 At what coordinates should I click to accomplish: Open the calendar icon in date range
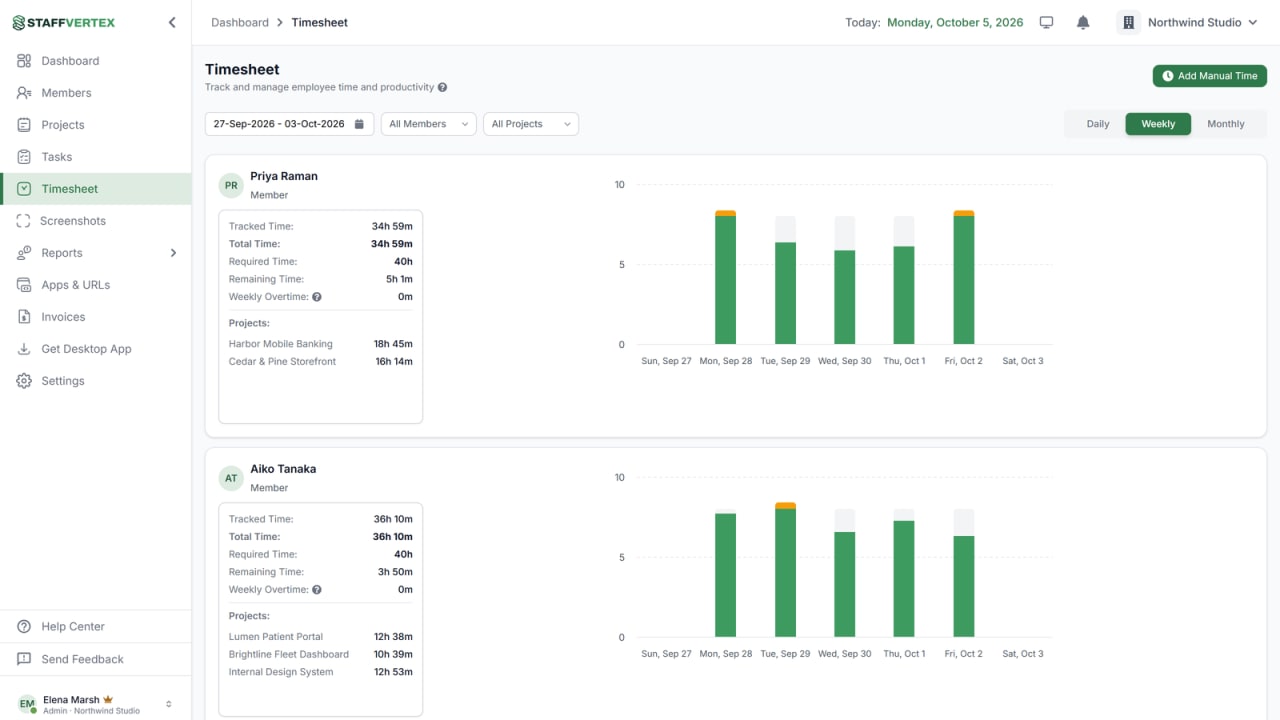pyautogui.click(x=359, y=124)
